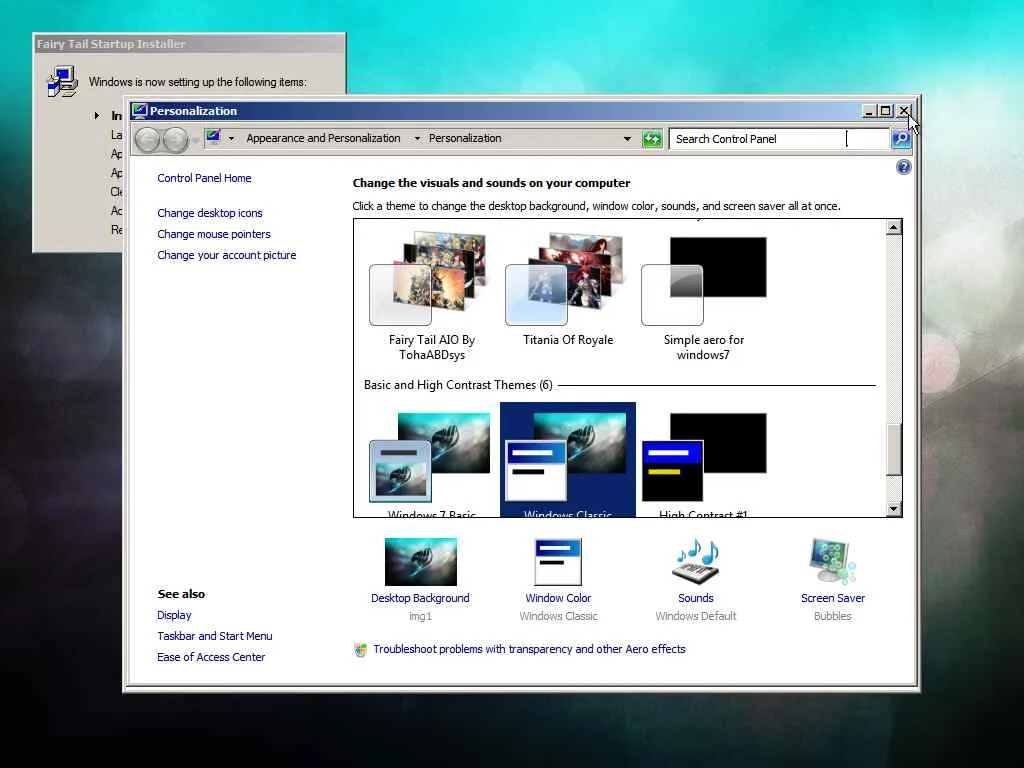Click the Control Panel icon in address bar
1024x768 pixels.
coord(214,138)
